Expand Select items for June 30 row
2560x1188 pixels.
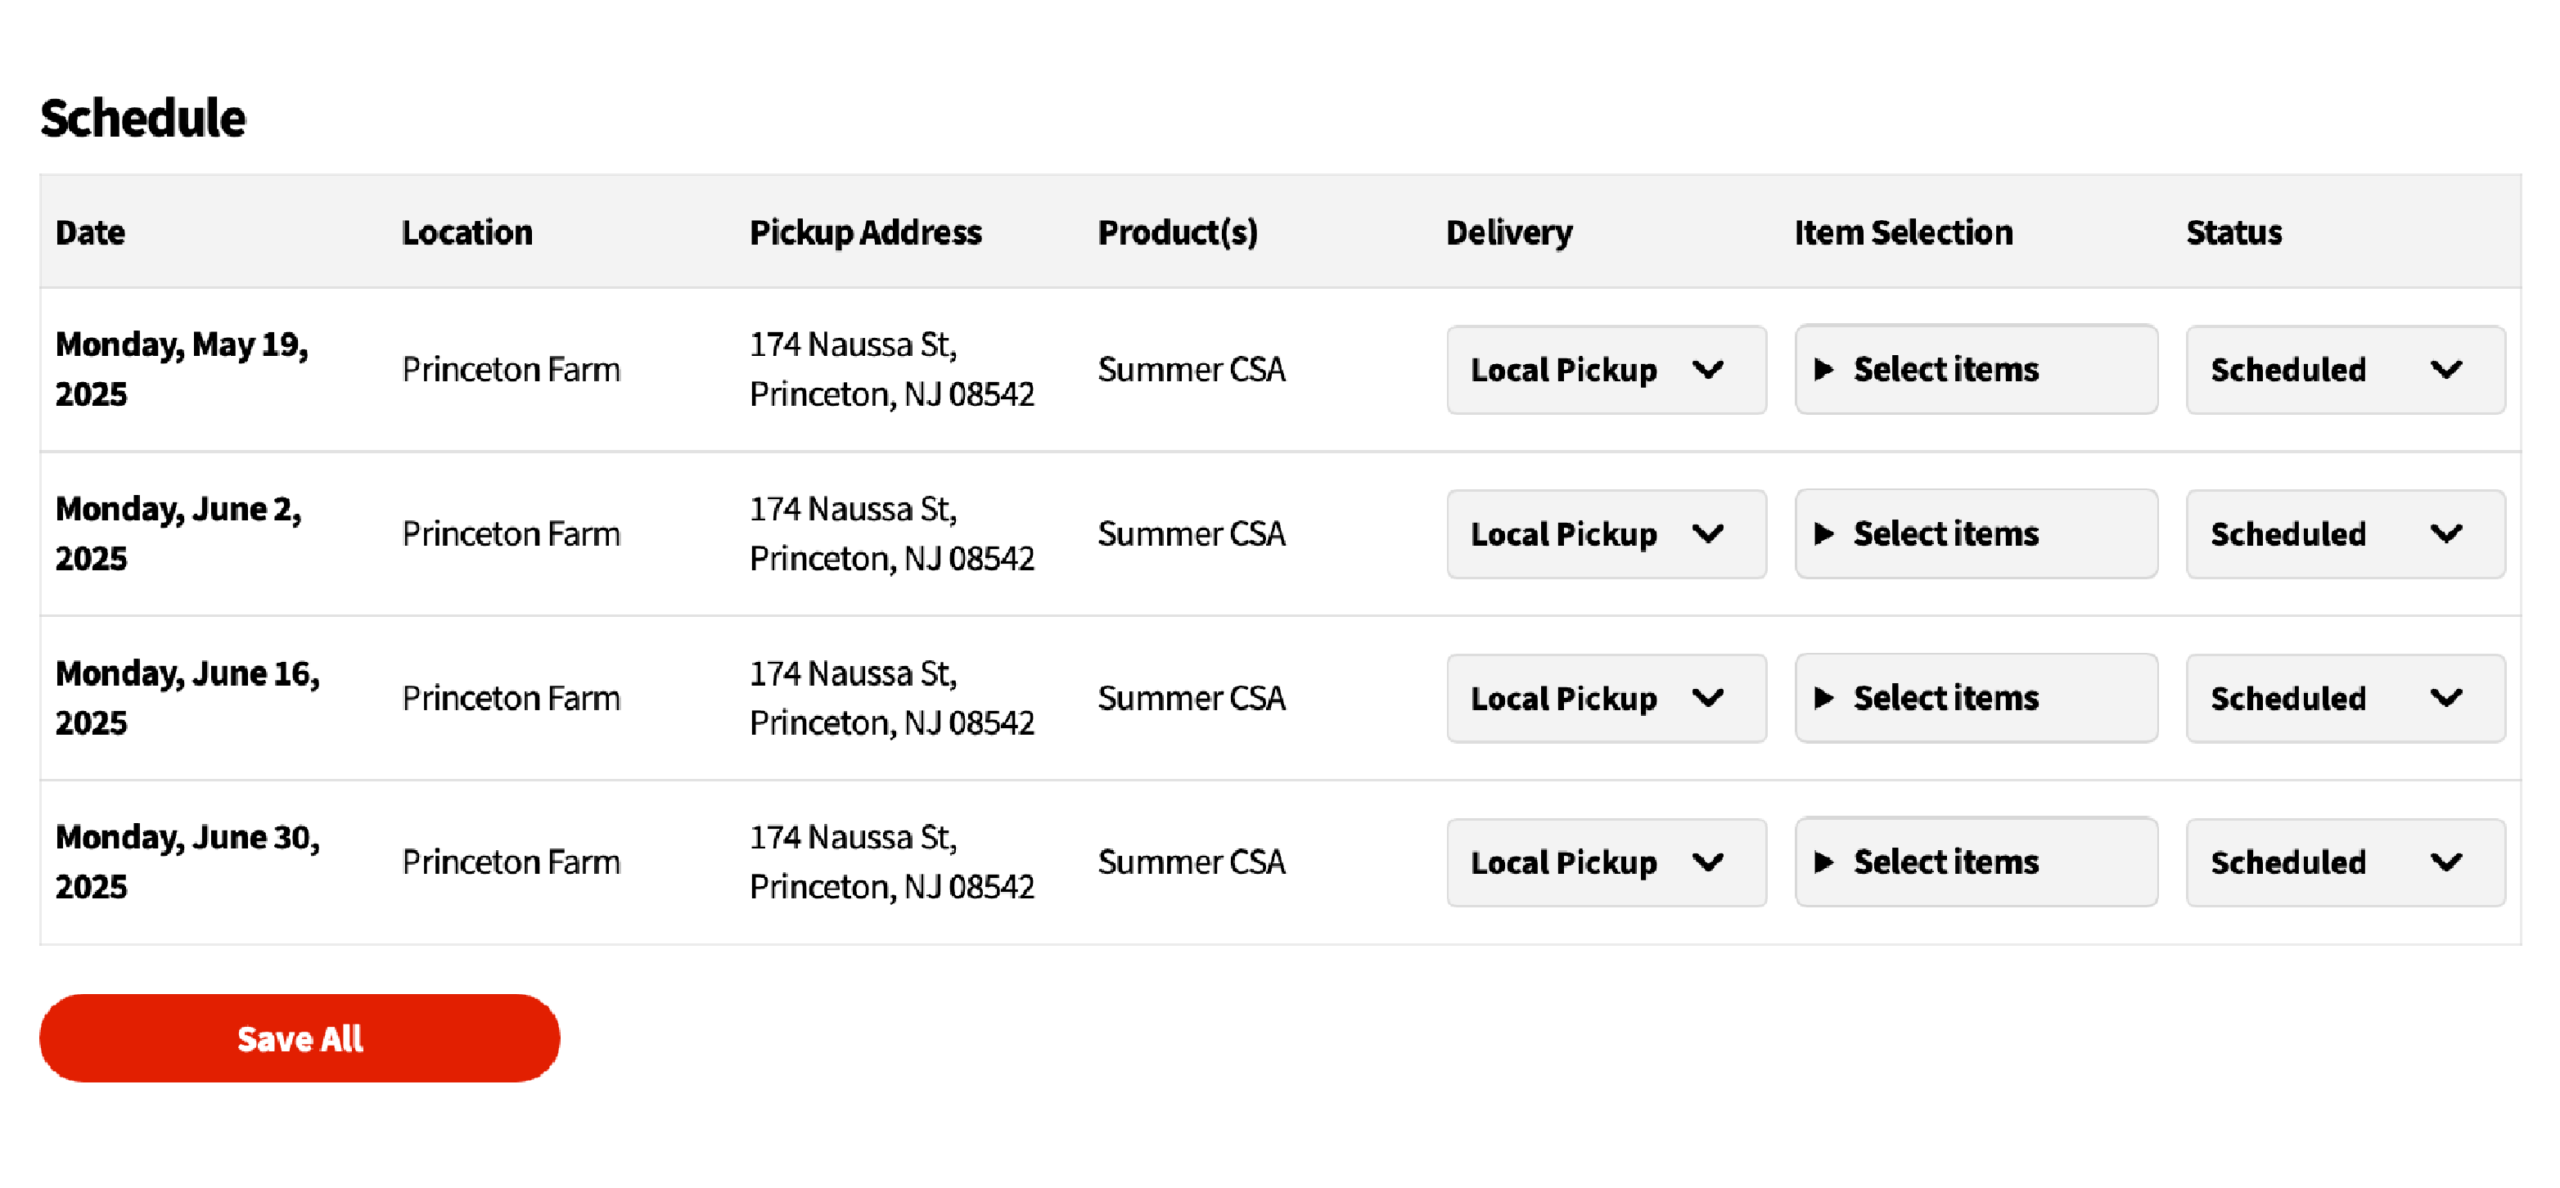click(x=1974, y=862)
